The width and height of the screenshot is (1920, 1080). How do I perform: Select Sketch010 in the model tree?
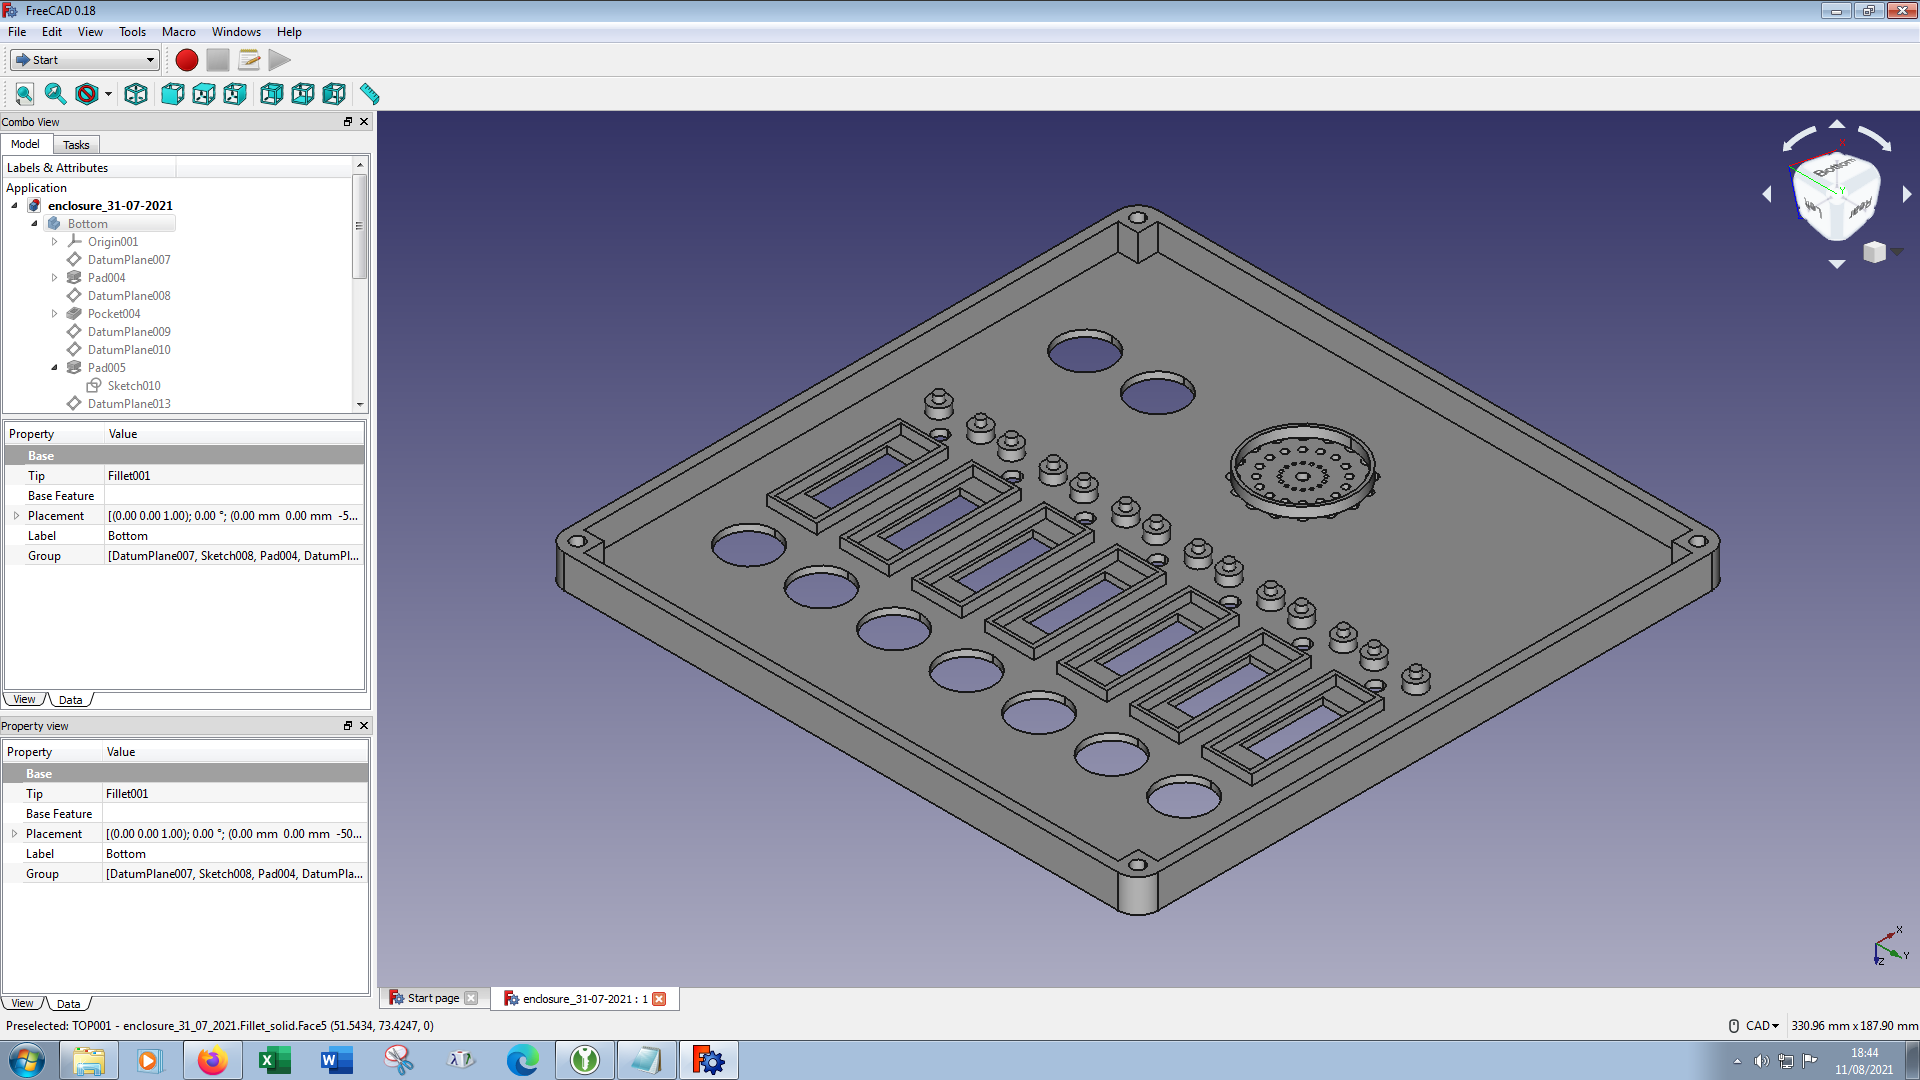coord(133,386)
